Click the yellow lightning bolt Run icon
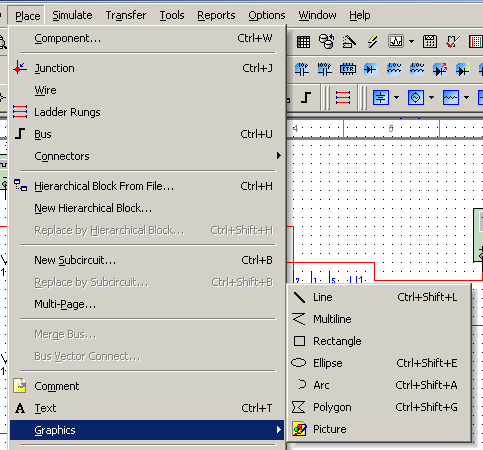The image size is (483, 450). click(x=373, y=42)
